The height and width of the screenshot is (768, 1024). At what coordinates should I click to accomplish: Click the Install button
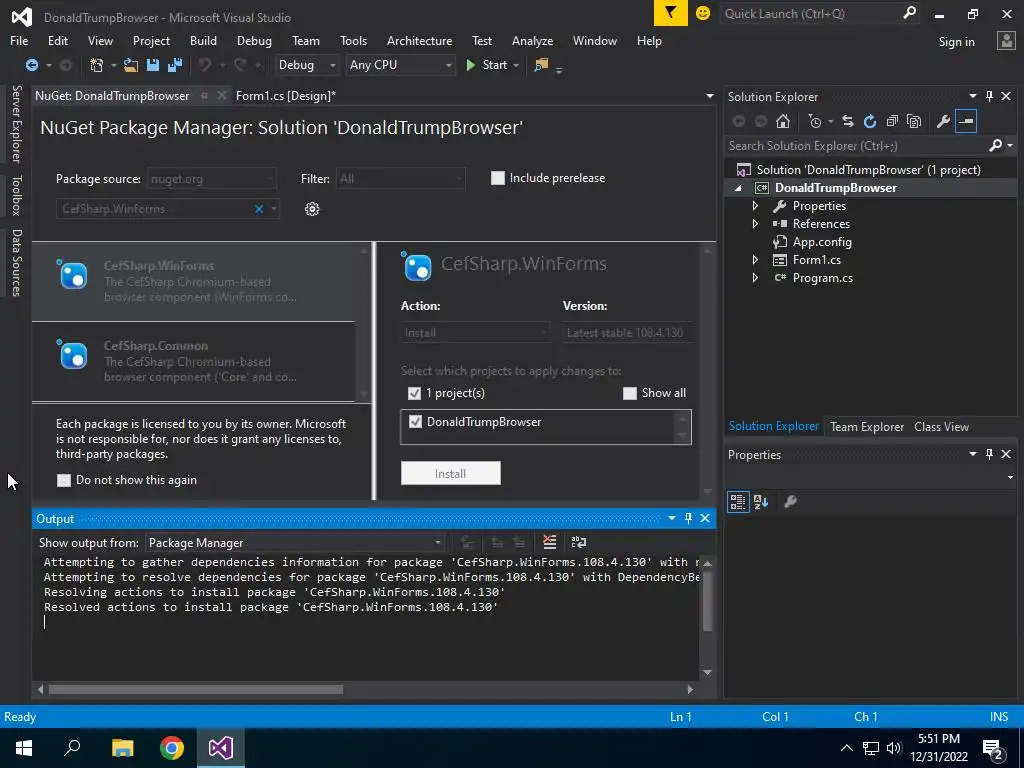[451, 473]
